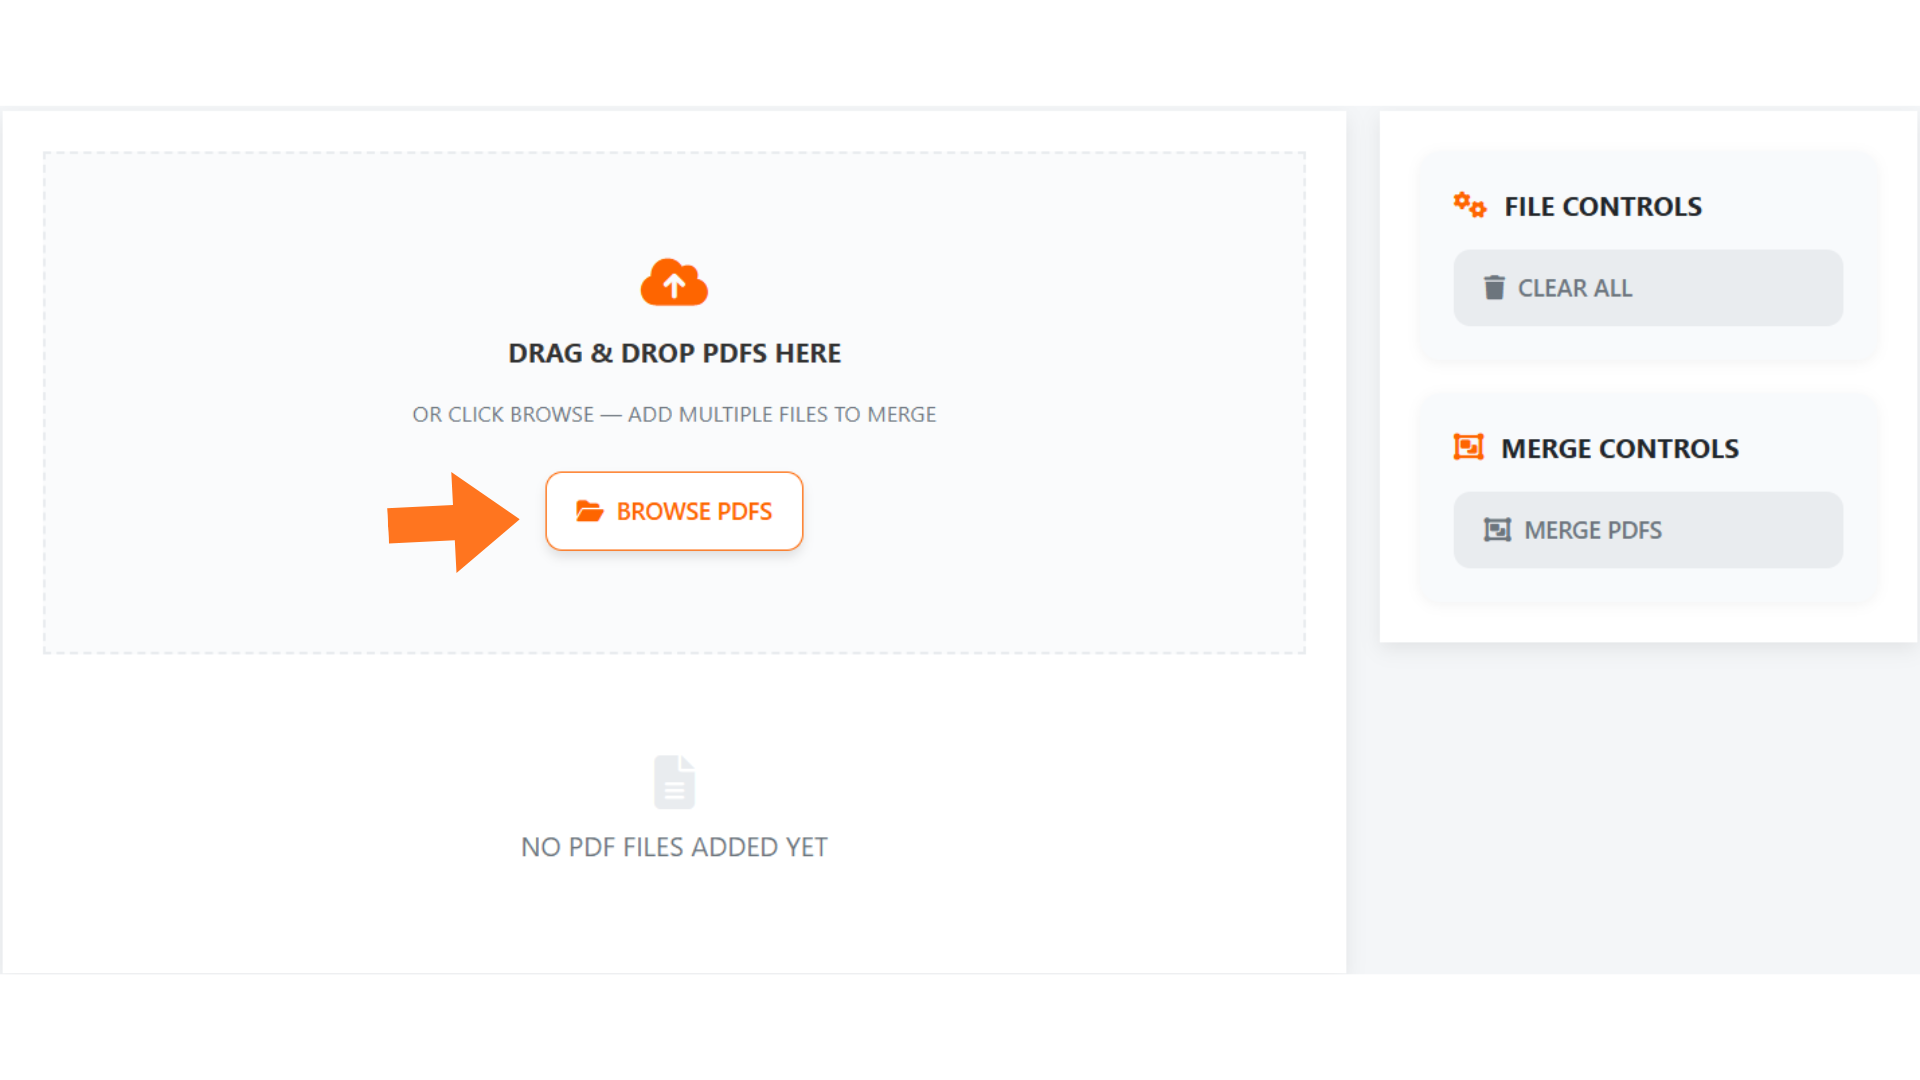Image resolution: width=1920 pixels, height=1080 pixels.
Task: Click the 'Or click browse' instruction text
Action: click(674, 414)
